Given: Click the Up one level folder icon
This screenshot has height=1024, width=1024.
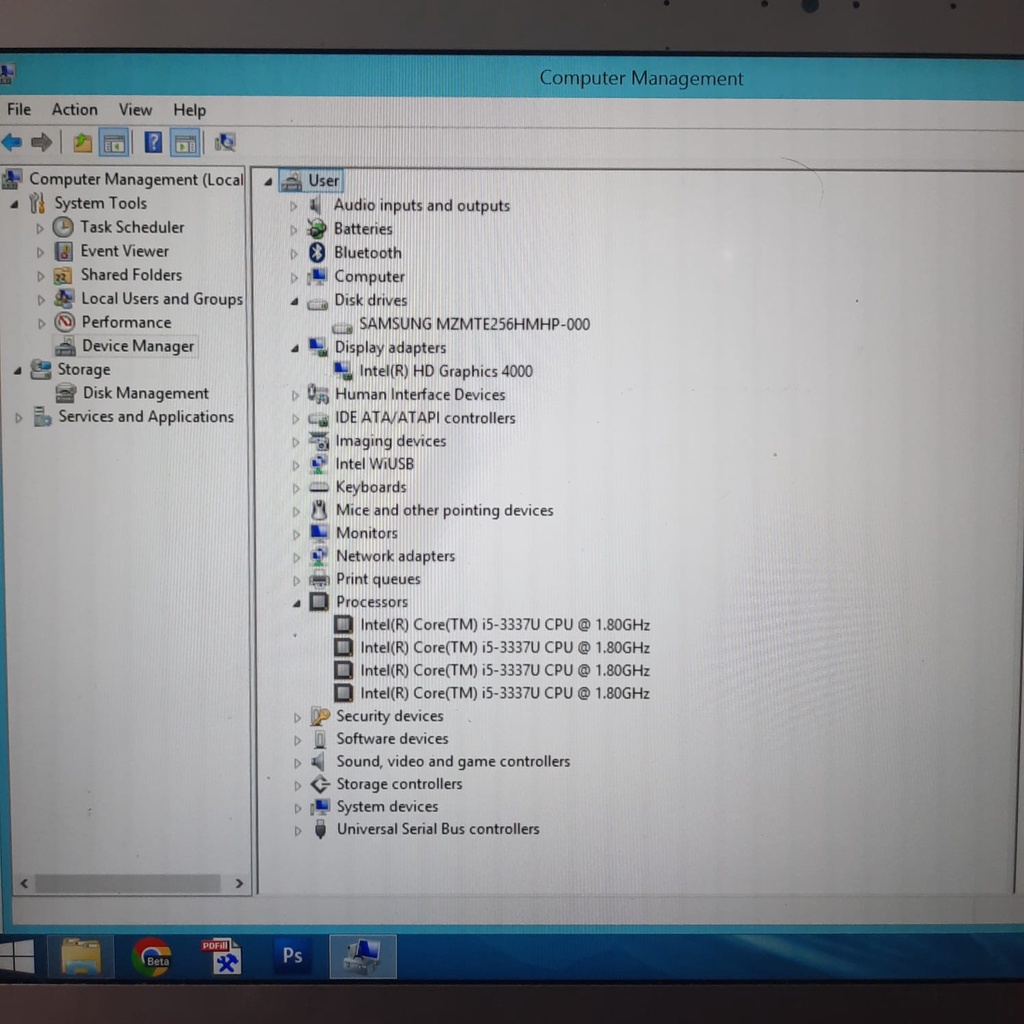Looking at the screenshot, I should [x=82, y=142].
